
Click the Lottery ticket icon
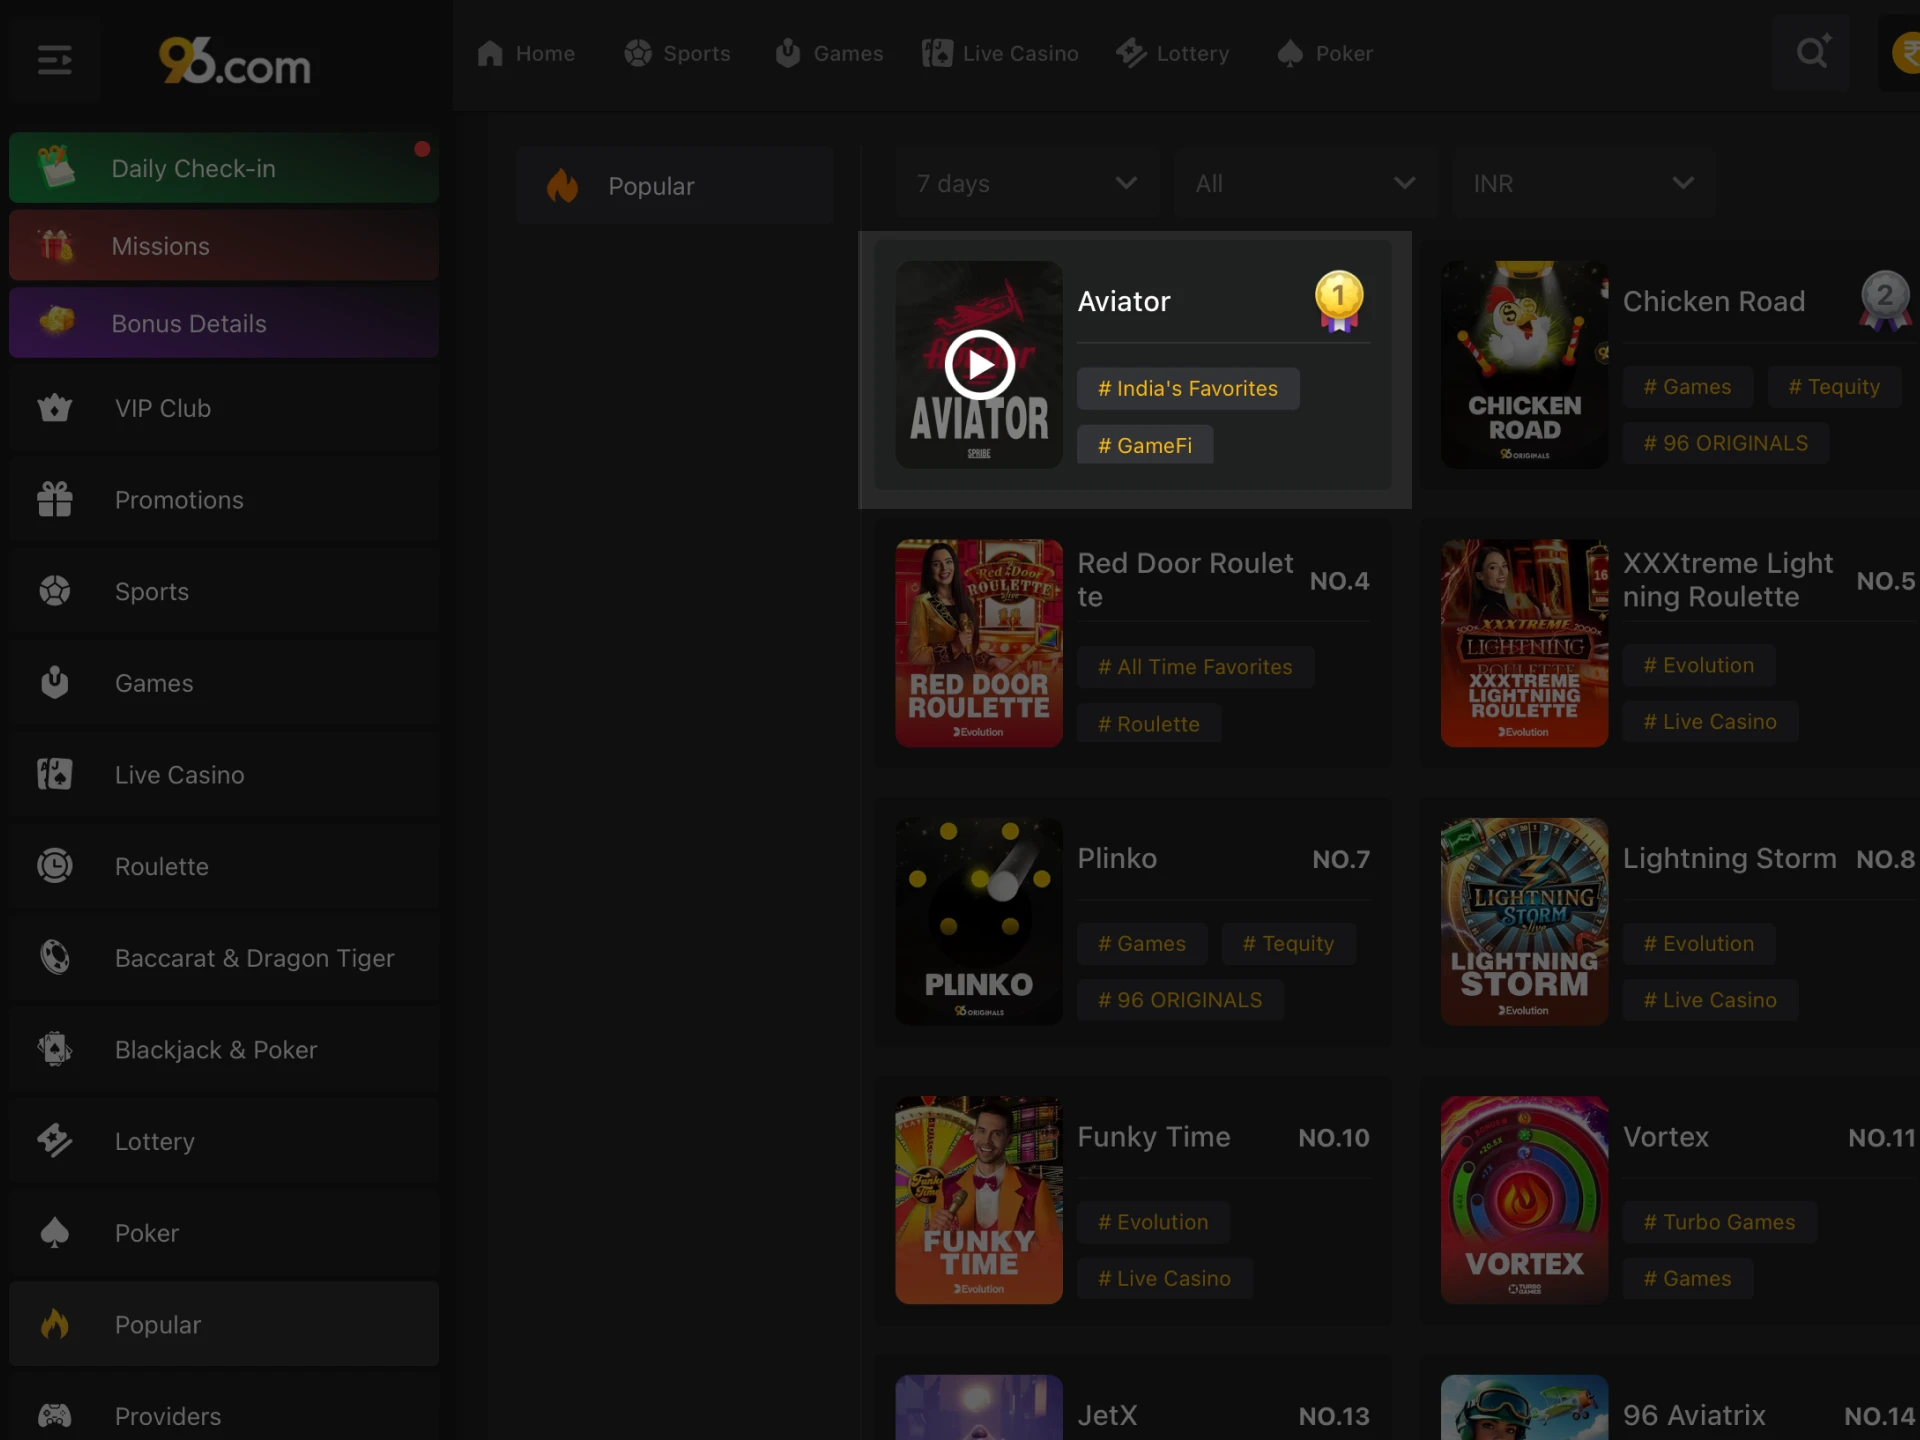point(55,1141)
